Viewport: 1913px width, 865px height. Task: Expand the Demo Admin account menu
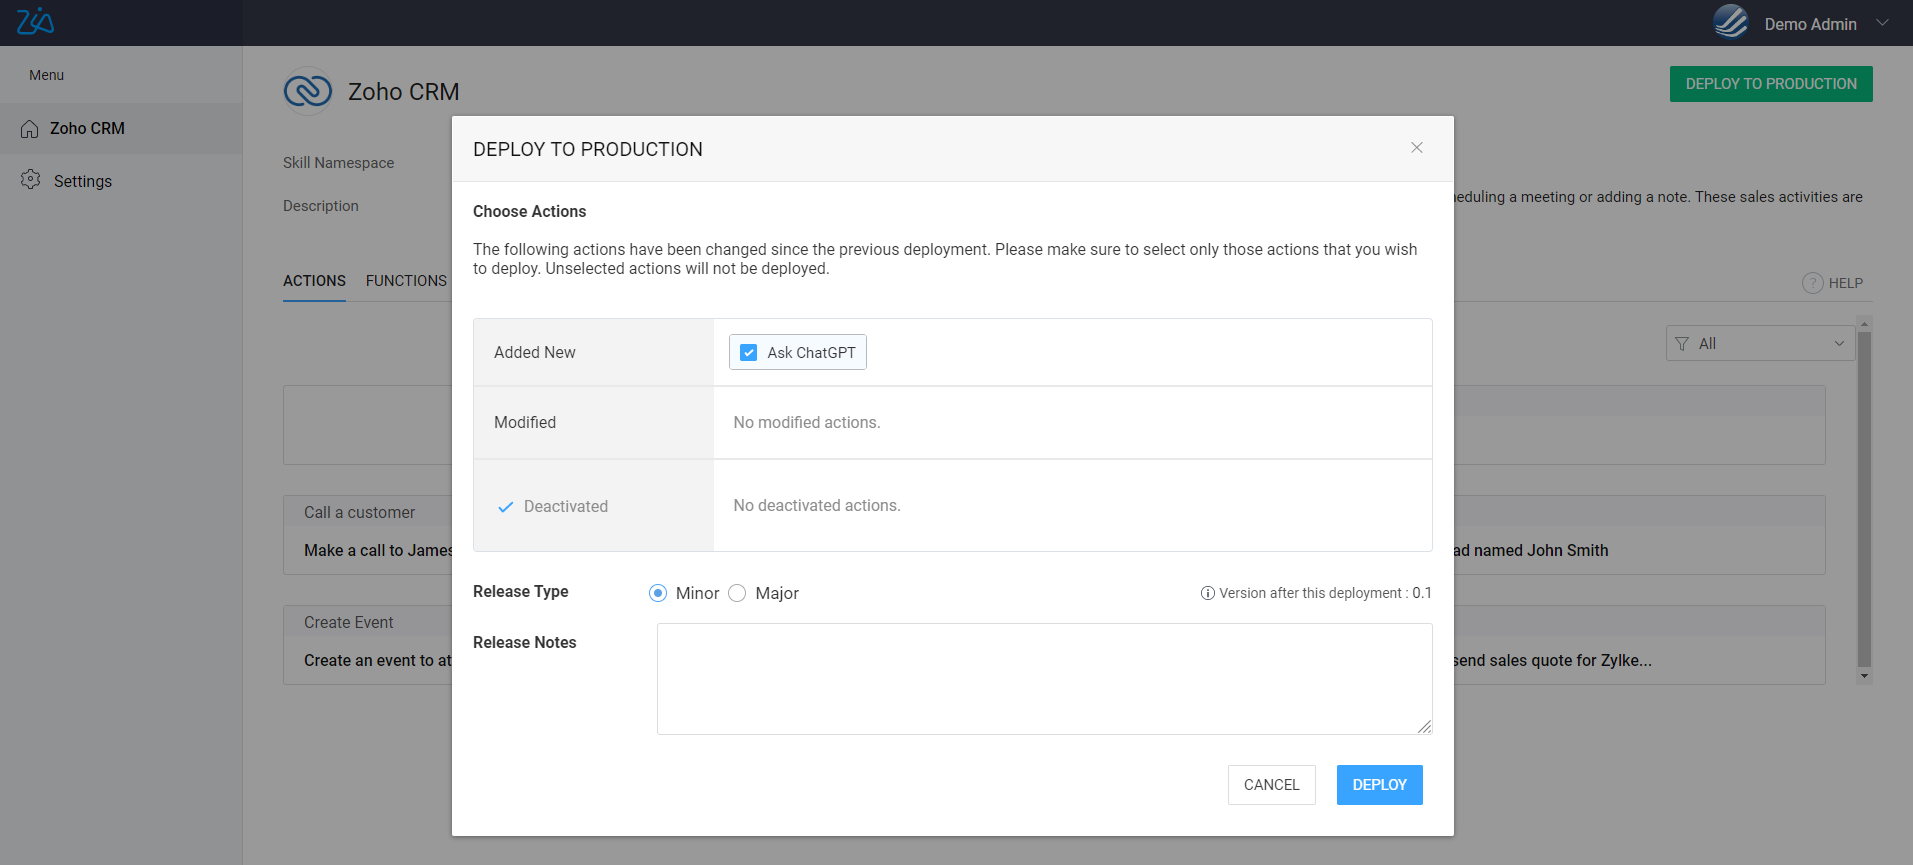tap(1882, 23)
